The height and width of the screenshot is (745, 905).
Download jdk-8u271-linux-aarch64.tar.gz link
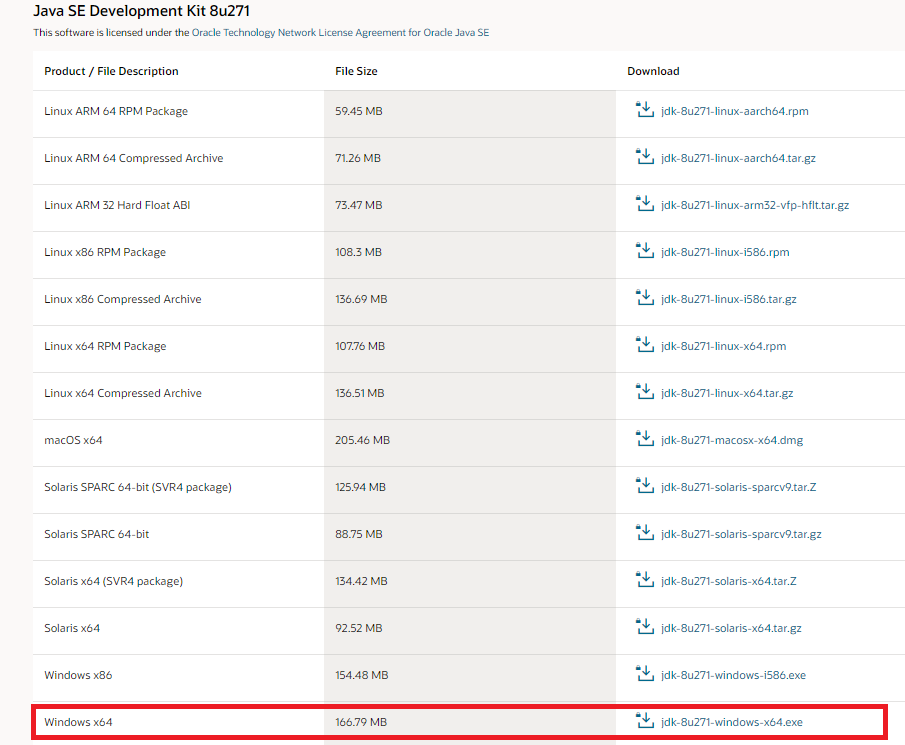(x=738, y=158)
